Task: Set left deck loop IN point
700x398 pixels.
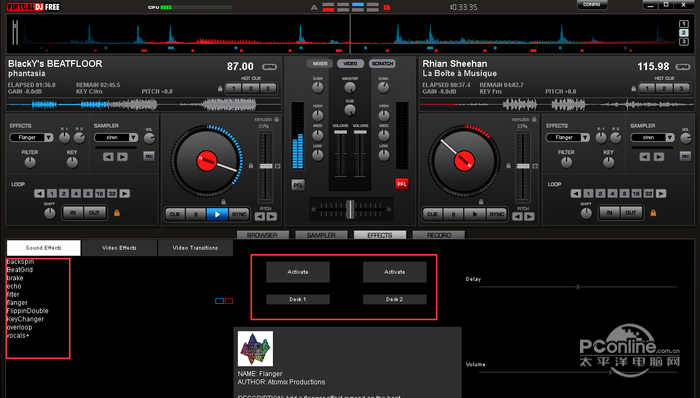Action: [x=73, y=213]
